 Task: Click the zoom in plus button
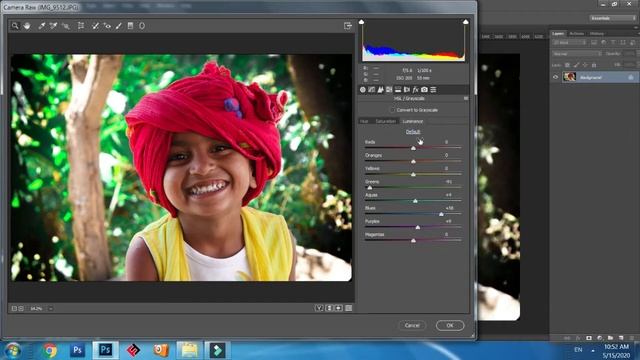21,309
